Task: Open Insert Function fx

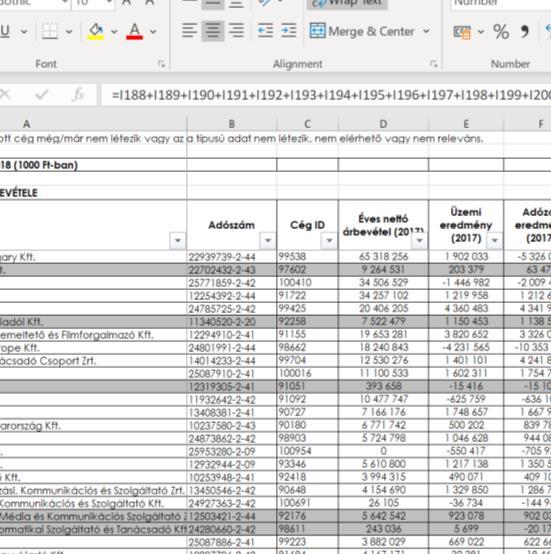Action: [x=78, y=95]
